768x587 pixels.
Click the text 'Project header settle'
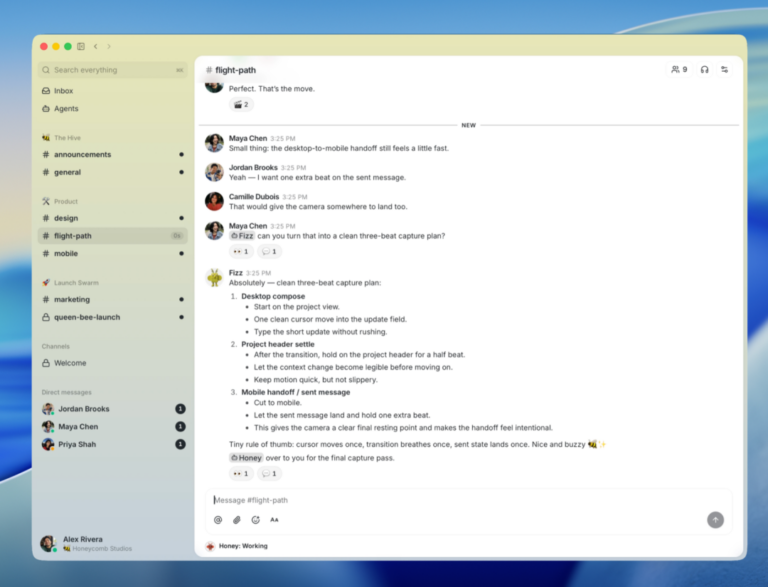[x=278, y=344]
